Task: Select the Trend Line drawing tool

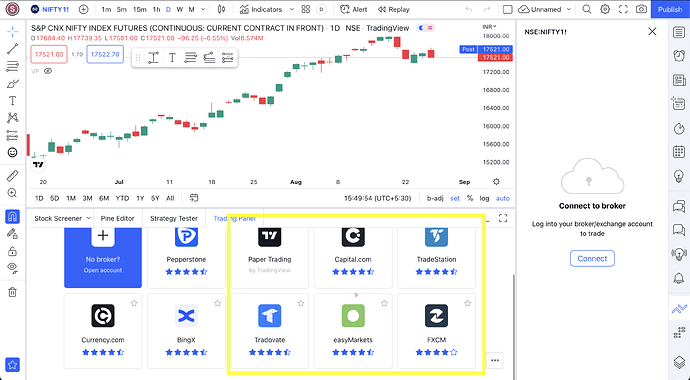Action: [12, 49]
